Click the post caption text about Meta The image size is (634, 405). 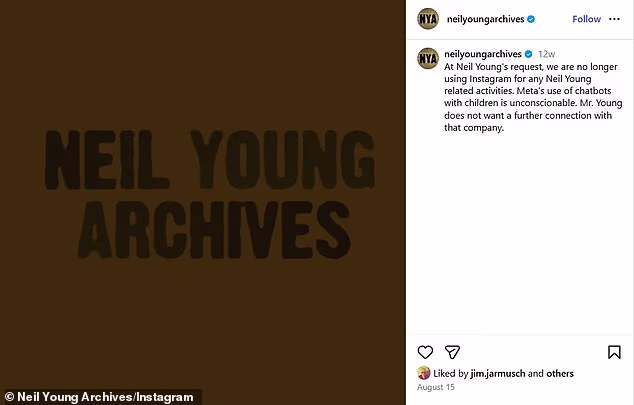pos(533,97)
